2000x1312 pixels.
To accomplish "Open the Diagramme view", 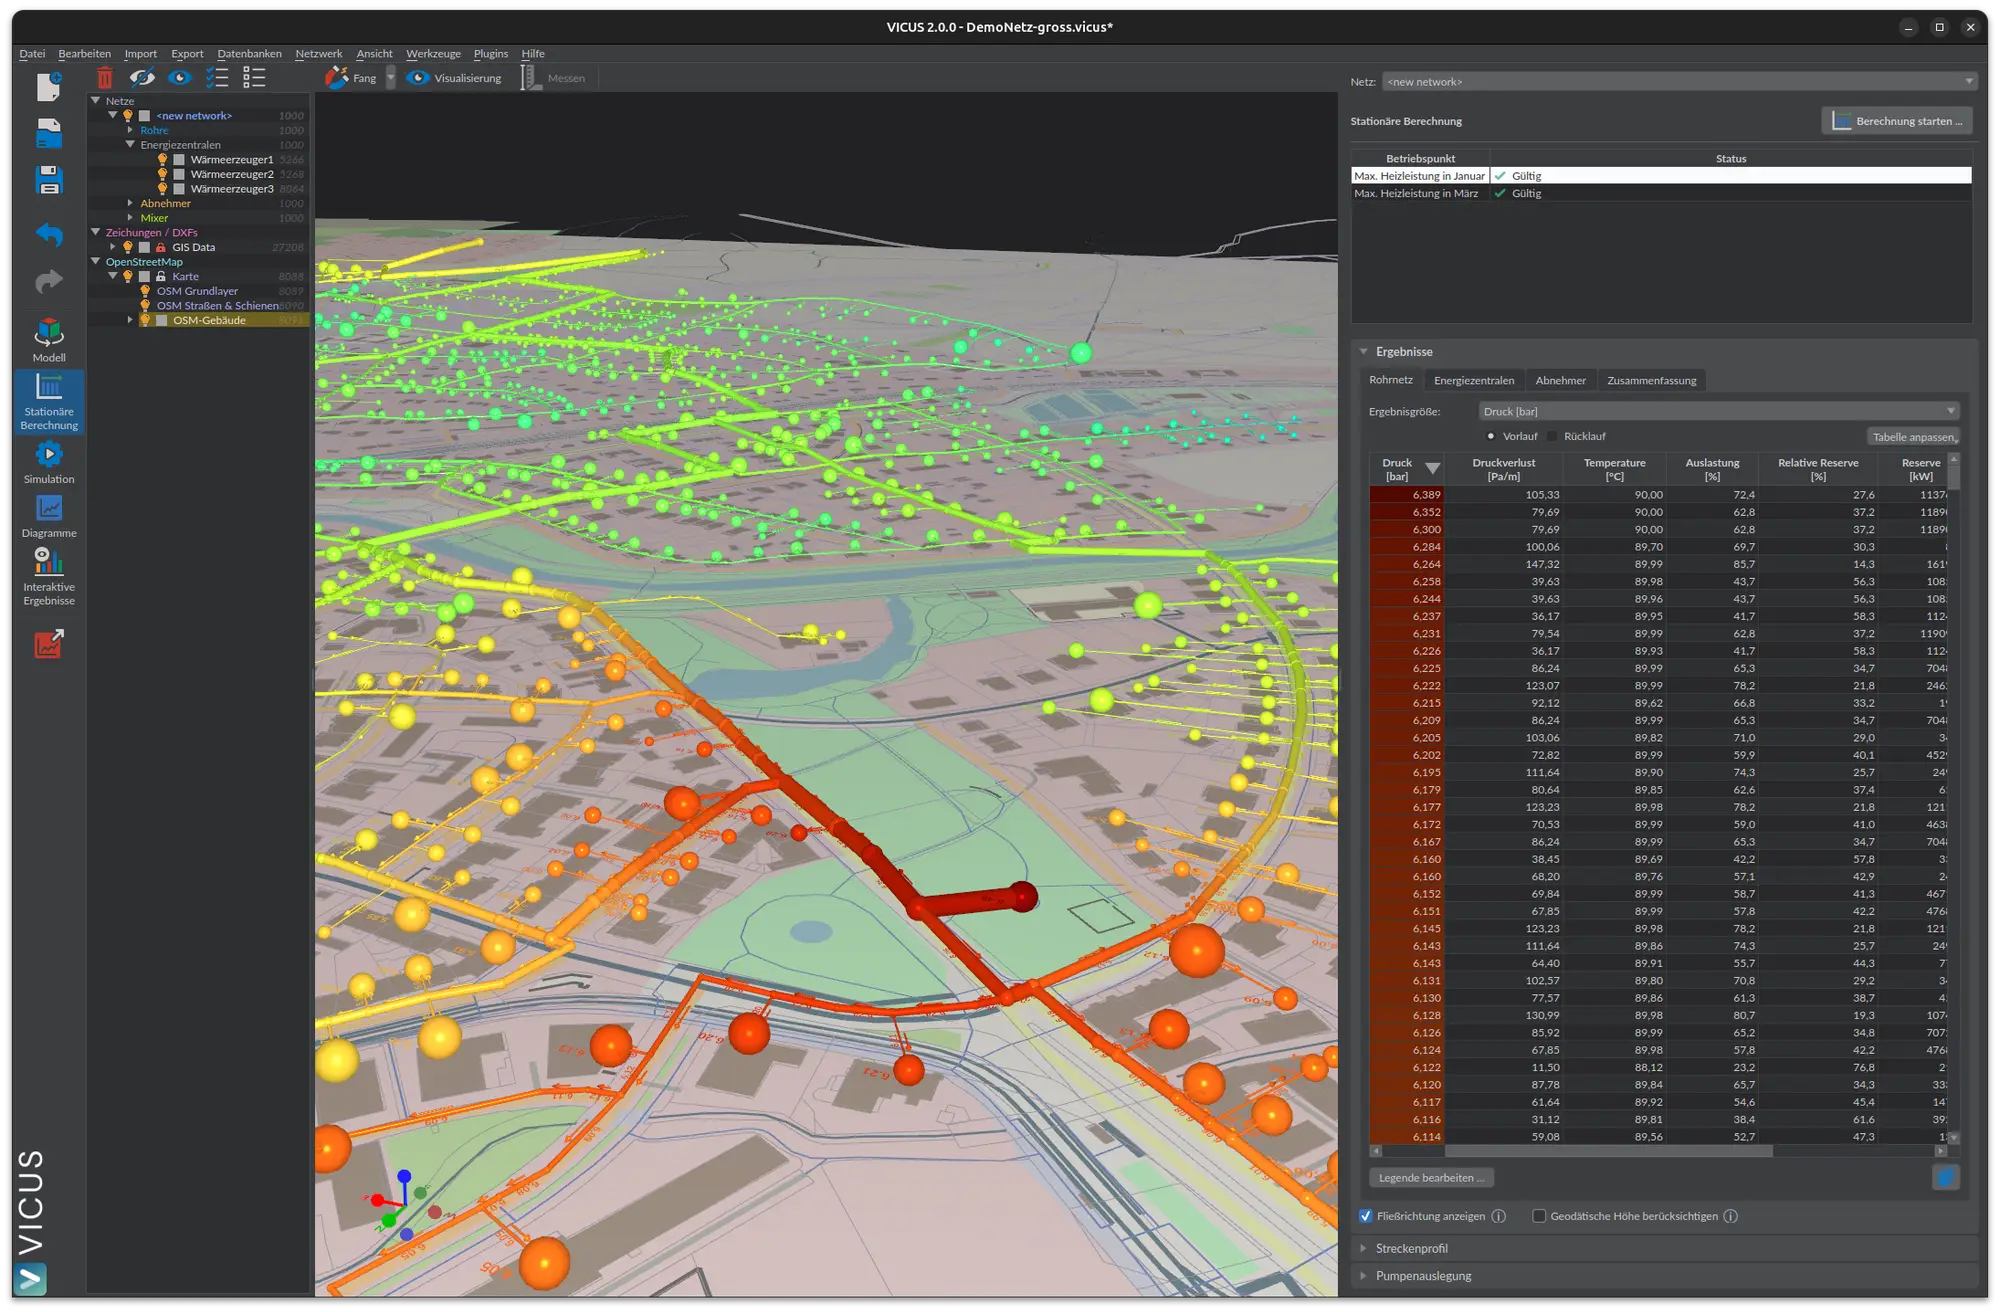I will click(49, 517).
